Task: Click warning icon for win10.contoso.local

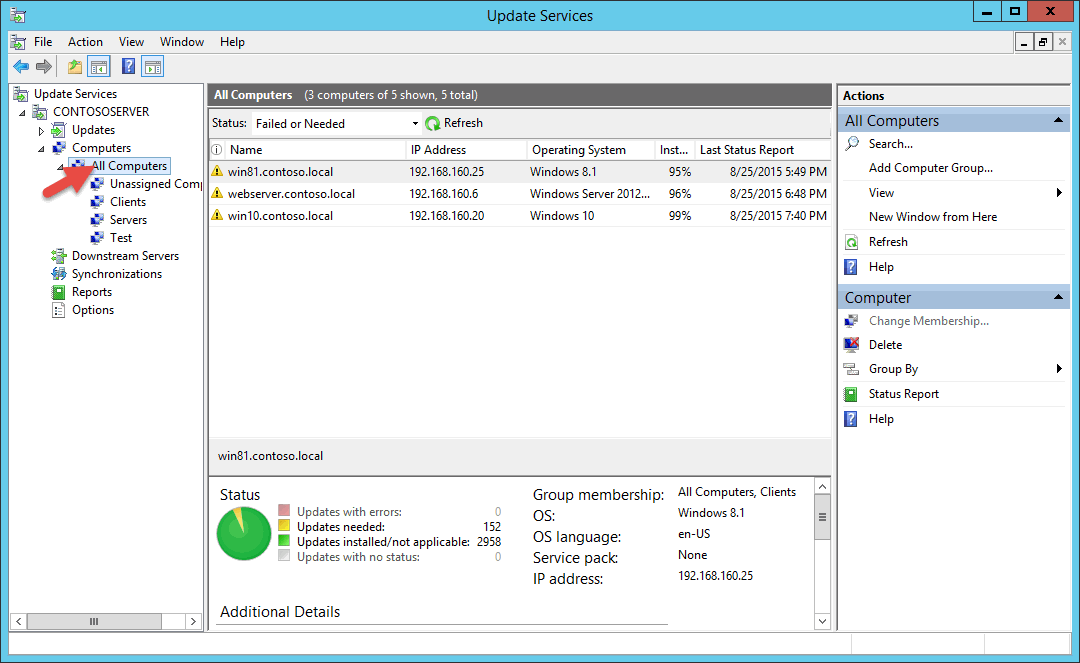Action: (217, 215)
